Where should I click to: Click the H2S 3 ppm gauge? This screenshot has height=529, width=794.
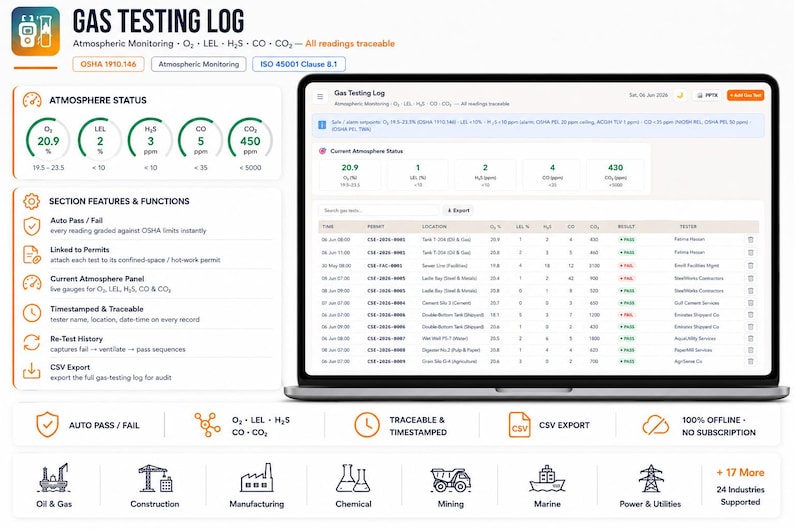pyautogui.click(x=150, y=140)
